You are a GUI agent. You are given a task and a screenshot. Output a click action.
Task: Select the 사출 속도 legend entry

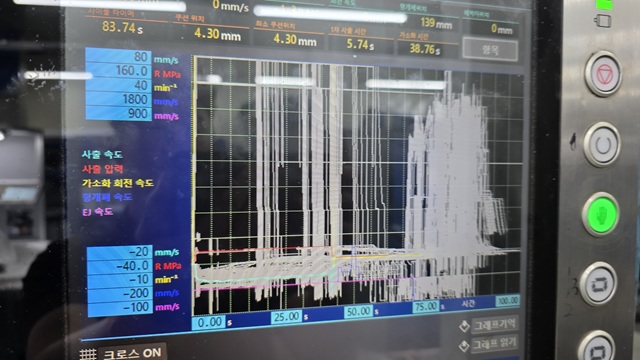[x=102, y=155]
